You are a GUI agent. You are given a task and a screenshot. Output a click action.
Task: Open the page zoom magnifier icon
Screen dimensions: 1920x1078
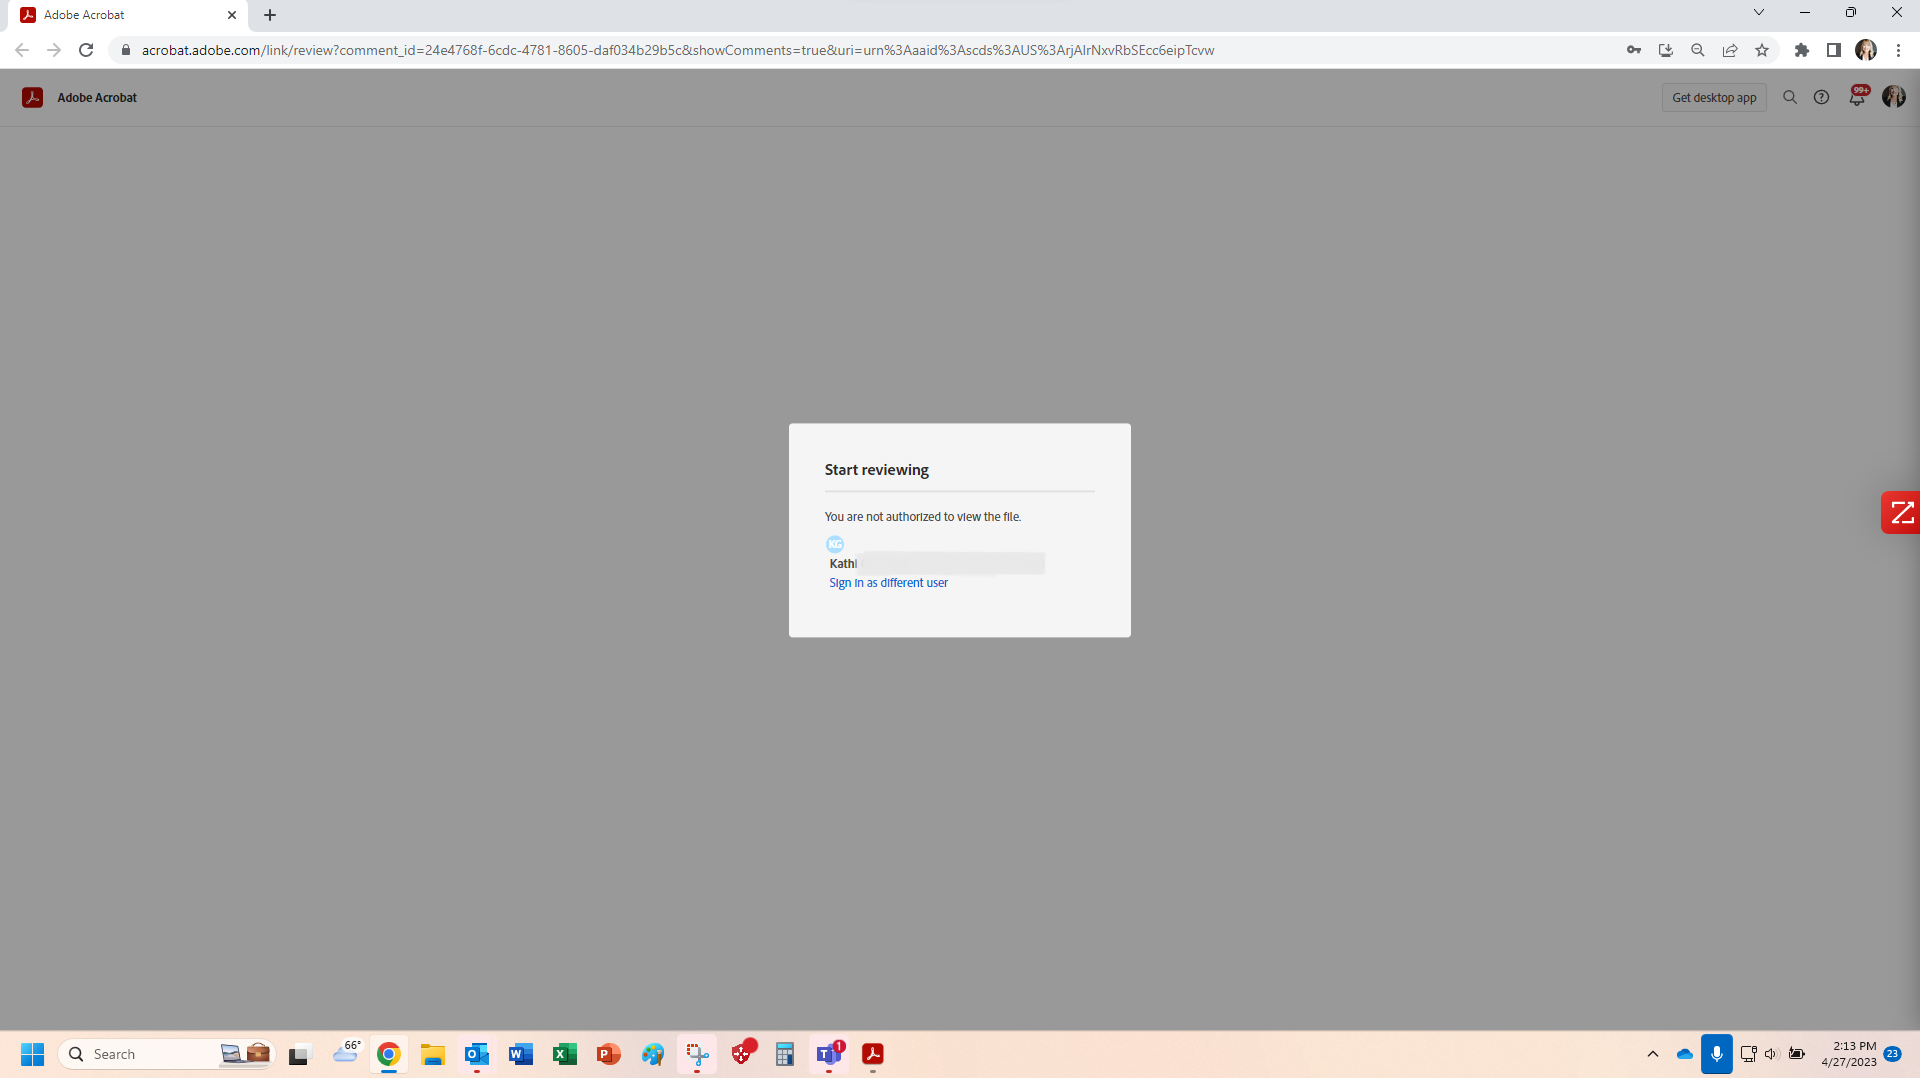pos(1697,50)
